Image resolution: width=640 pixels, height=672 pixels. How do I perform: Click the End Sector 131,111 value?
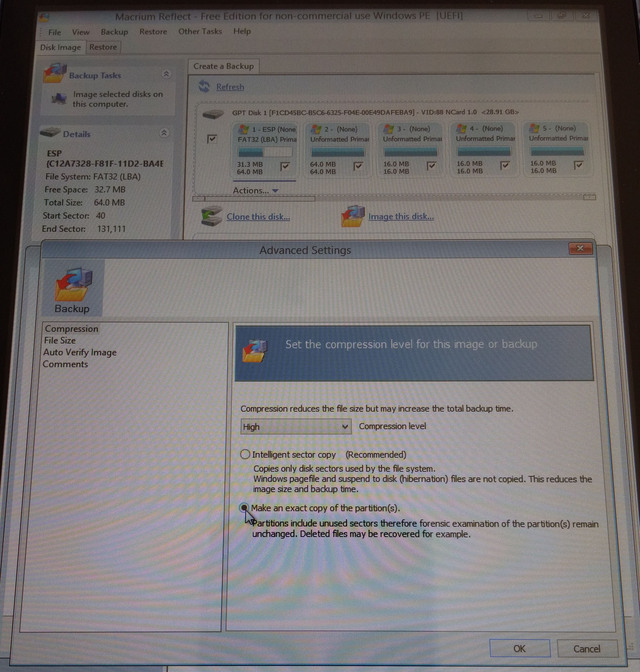[x=111, y=229]
